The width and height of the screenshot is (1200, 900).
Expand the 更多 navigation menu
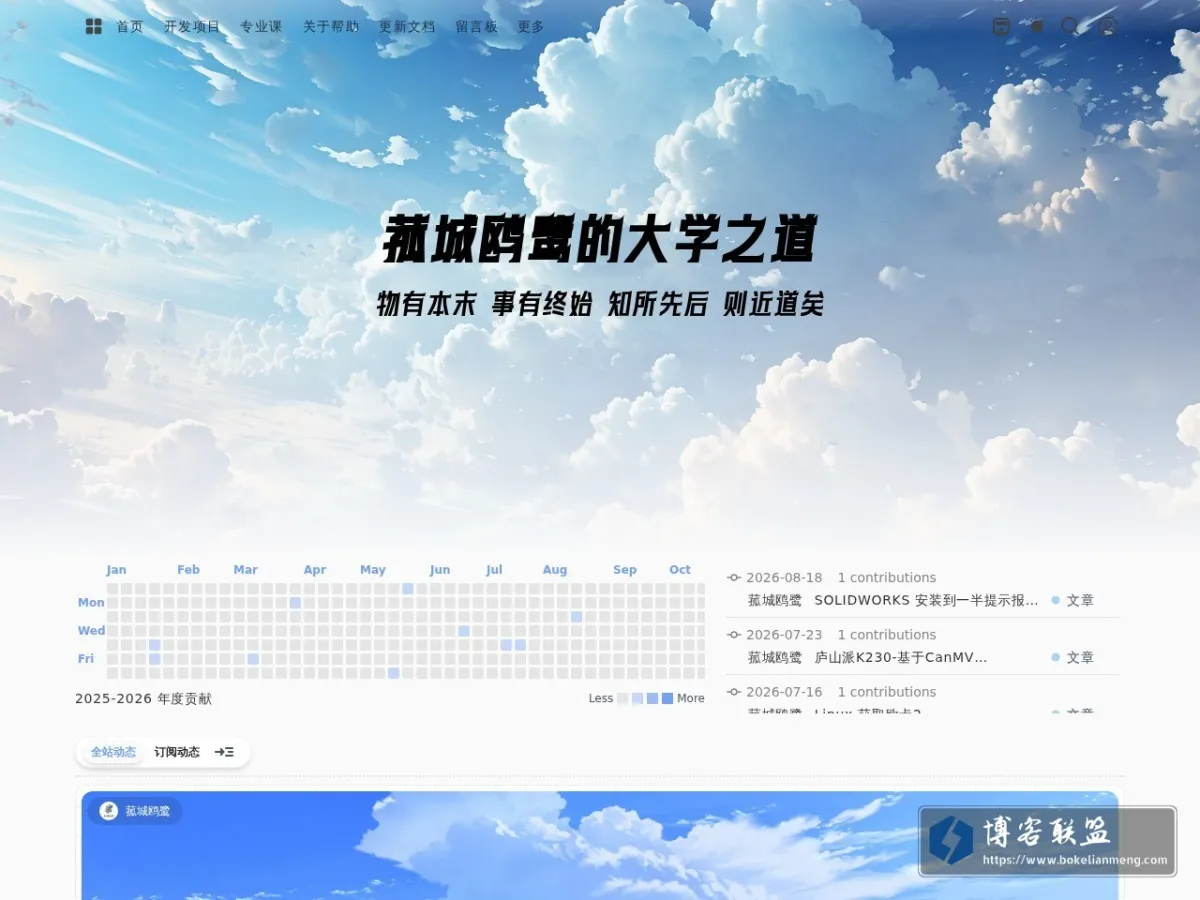click(x=531, y=27)
